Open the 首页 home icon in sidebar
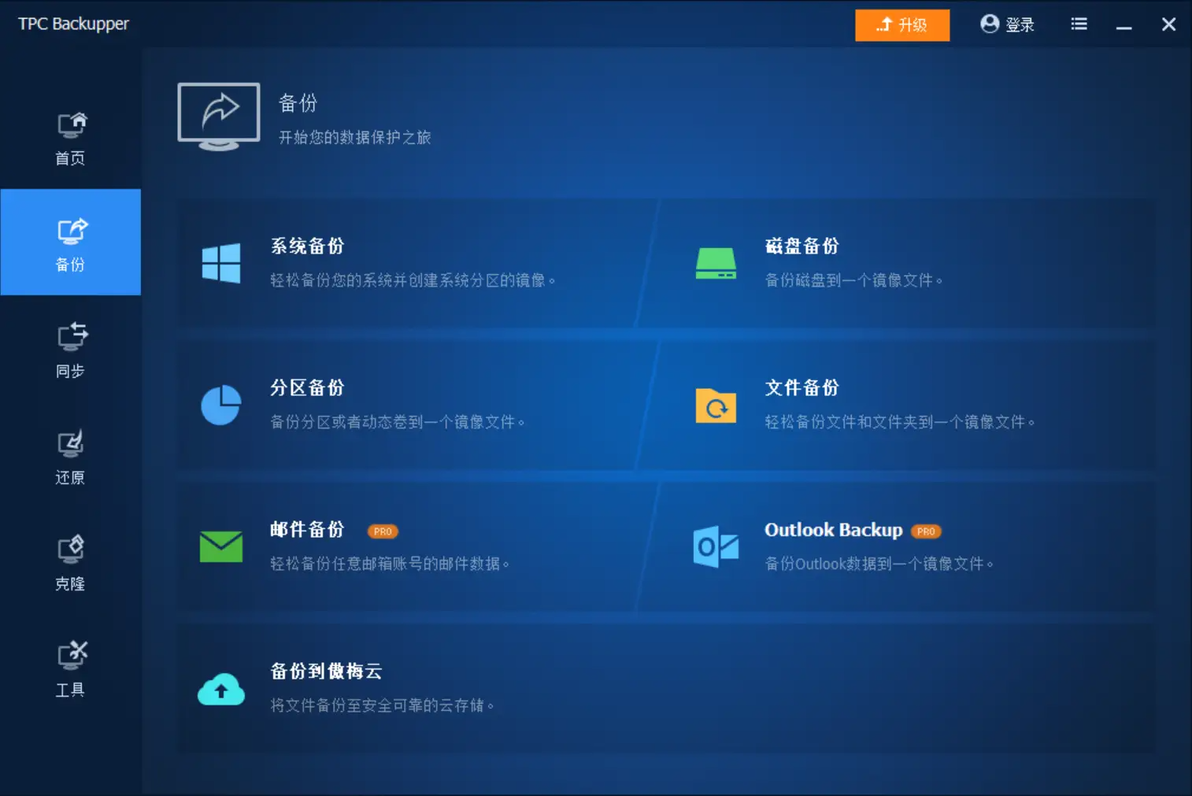The image size is (1192, 796). click(x=71, y=125)
